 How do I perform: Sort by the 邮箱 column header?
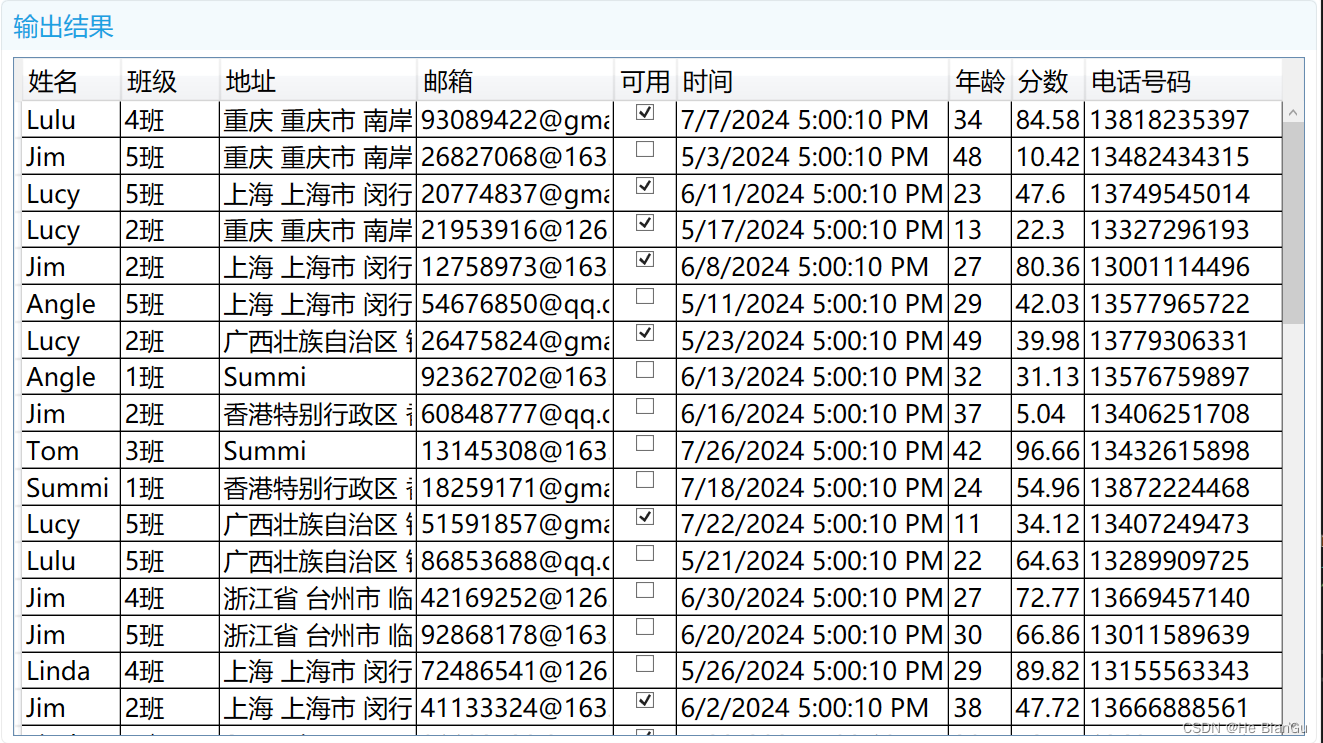pos(515,81)
